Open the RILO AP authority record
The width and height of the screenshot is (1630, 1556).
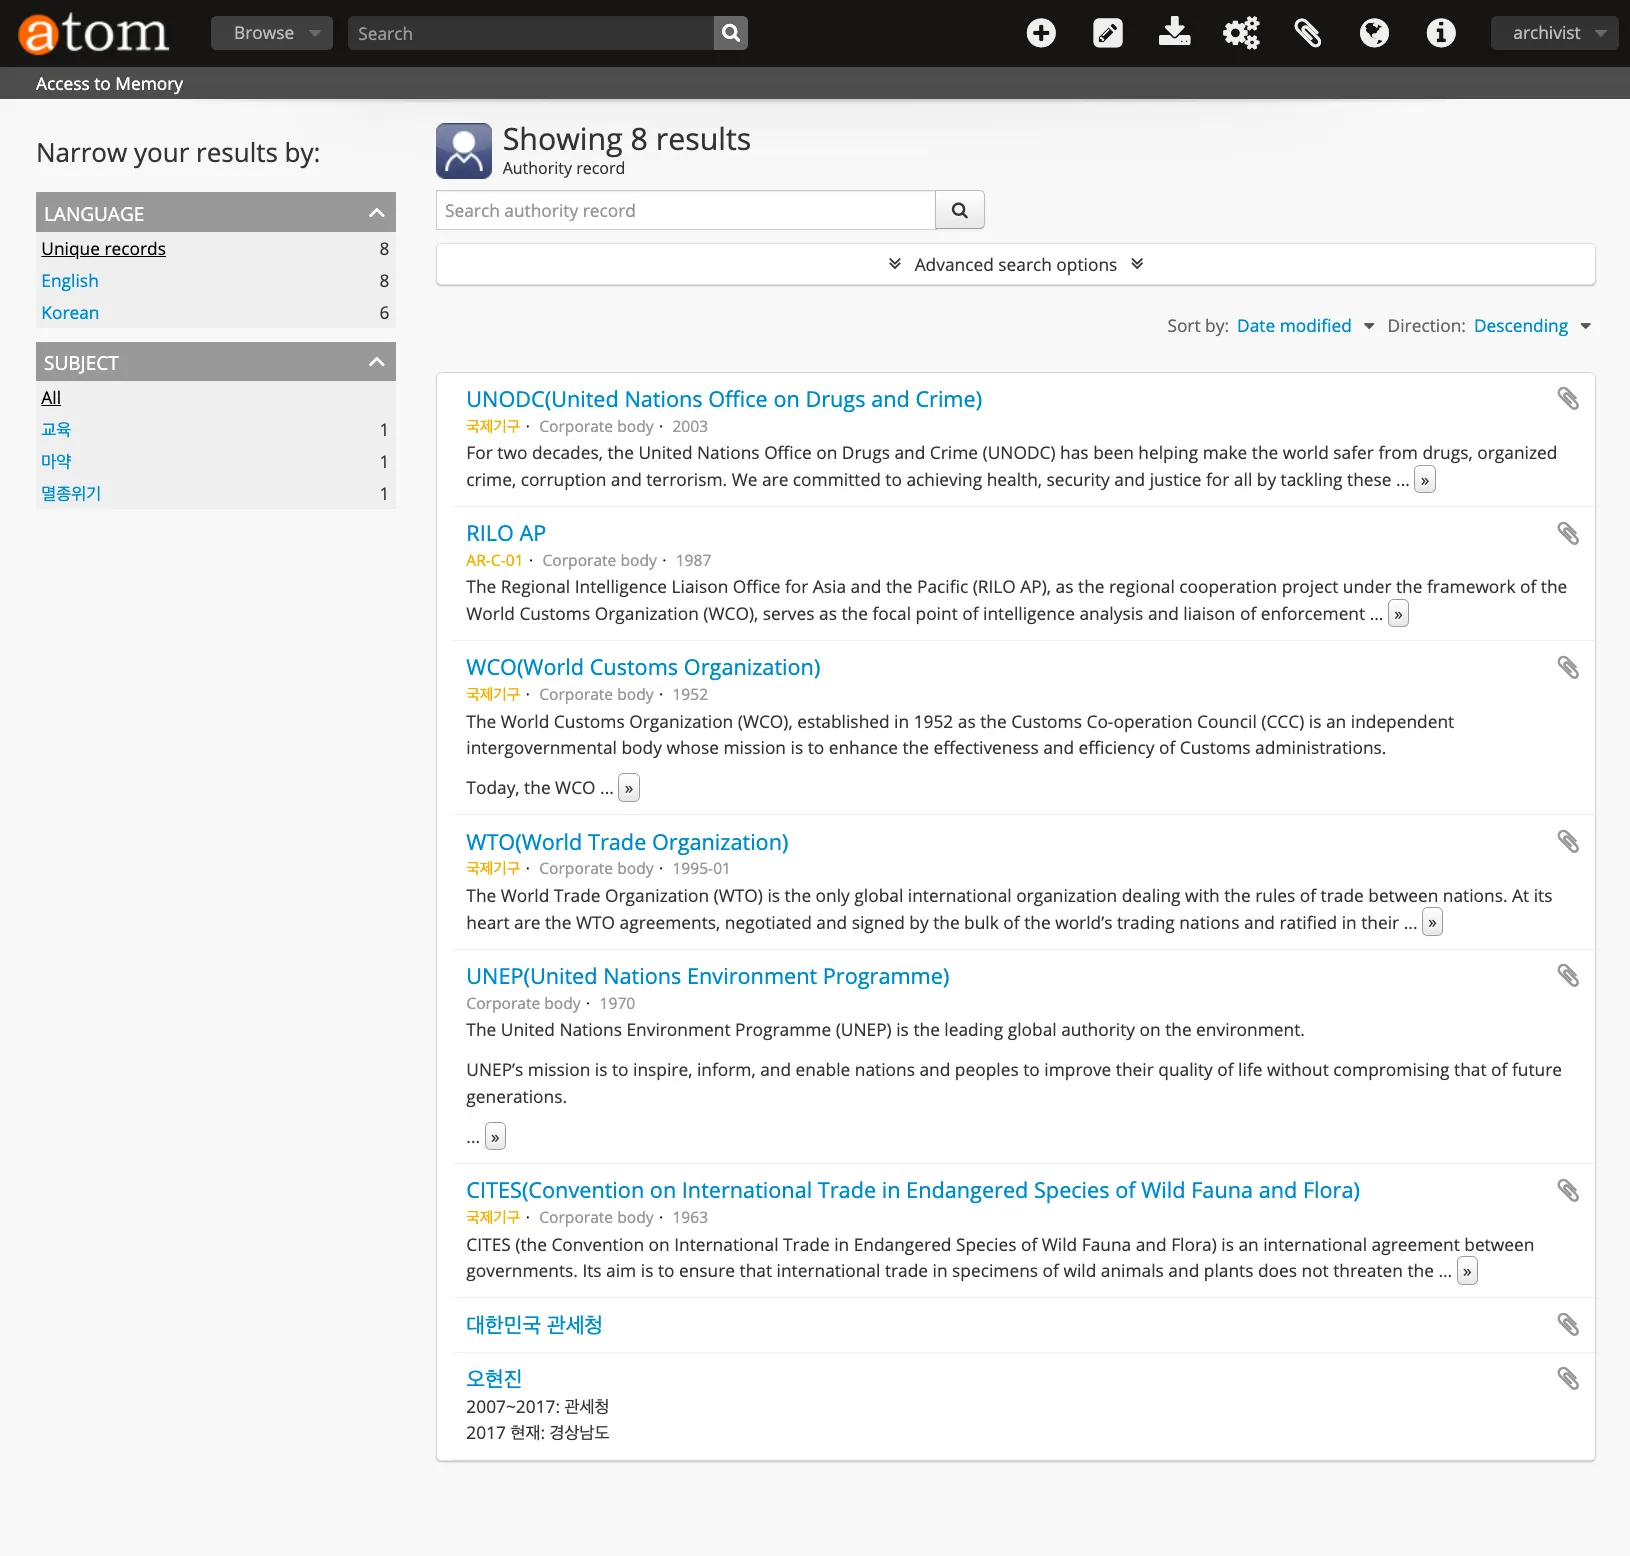tap(506, 533)
